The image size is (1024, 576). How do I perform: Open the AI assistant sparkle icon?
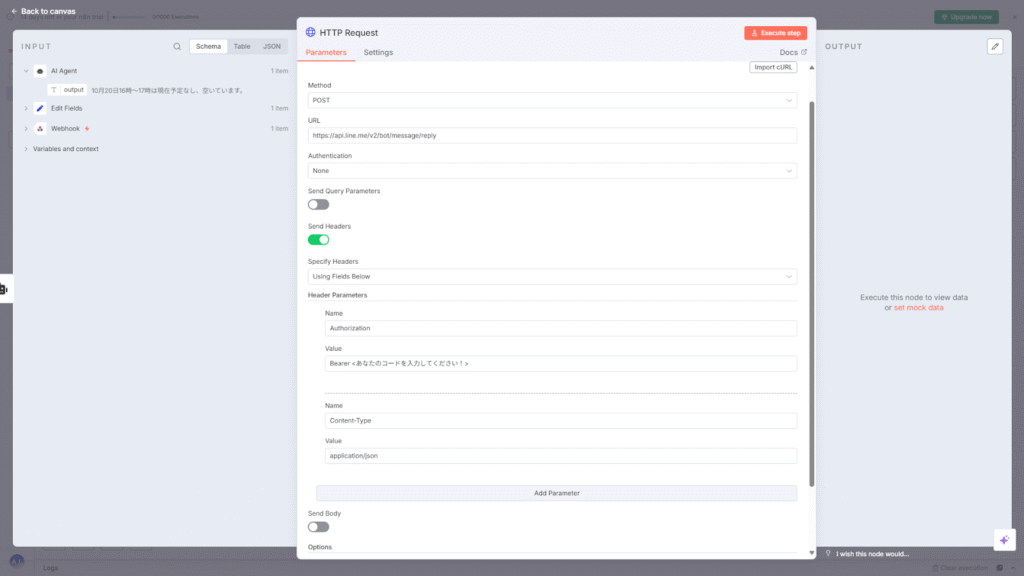(x=1004, y=539)
